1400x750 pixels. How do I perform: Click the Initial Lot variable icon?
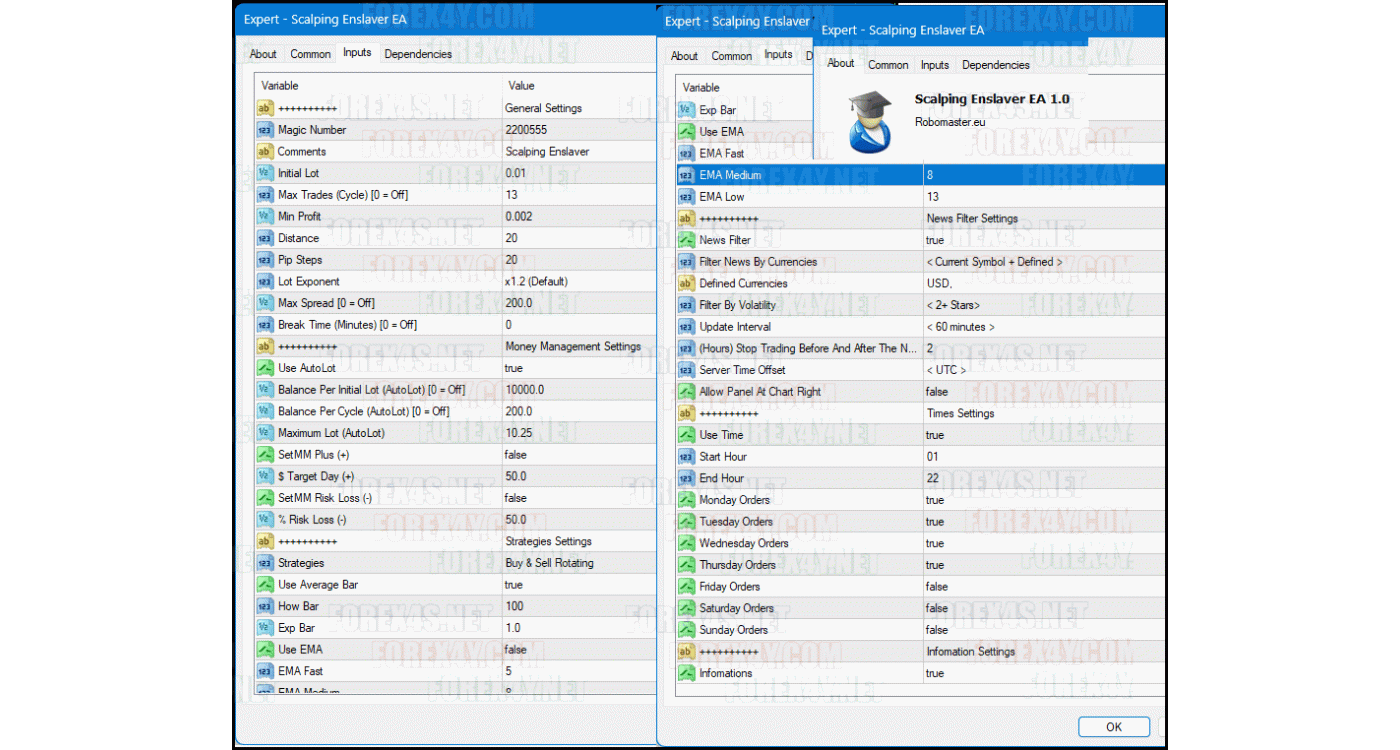tap(265, 174)
